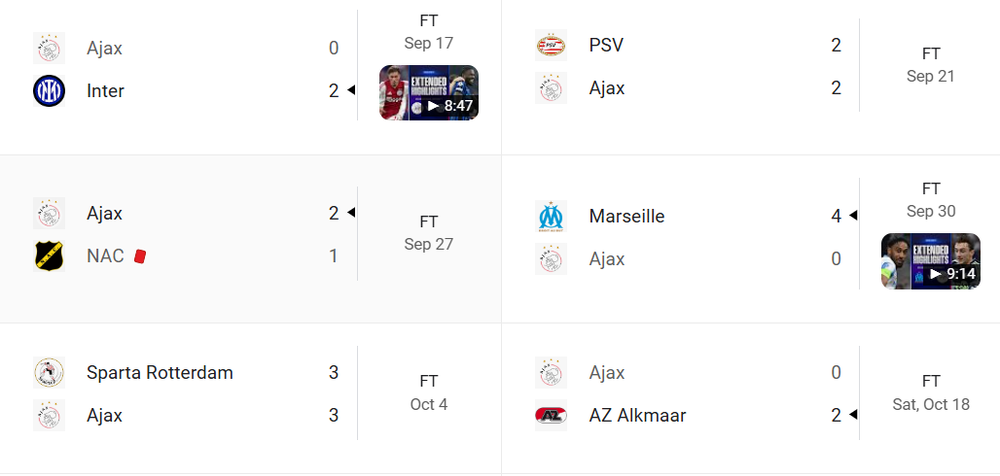Click the Sat, Oct 18 match date
The width and height of the screenshot is (1000, 476).
click(x=930, y=404)
